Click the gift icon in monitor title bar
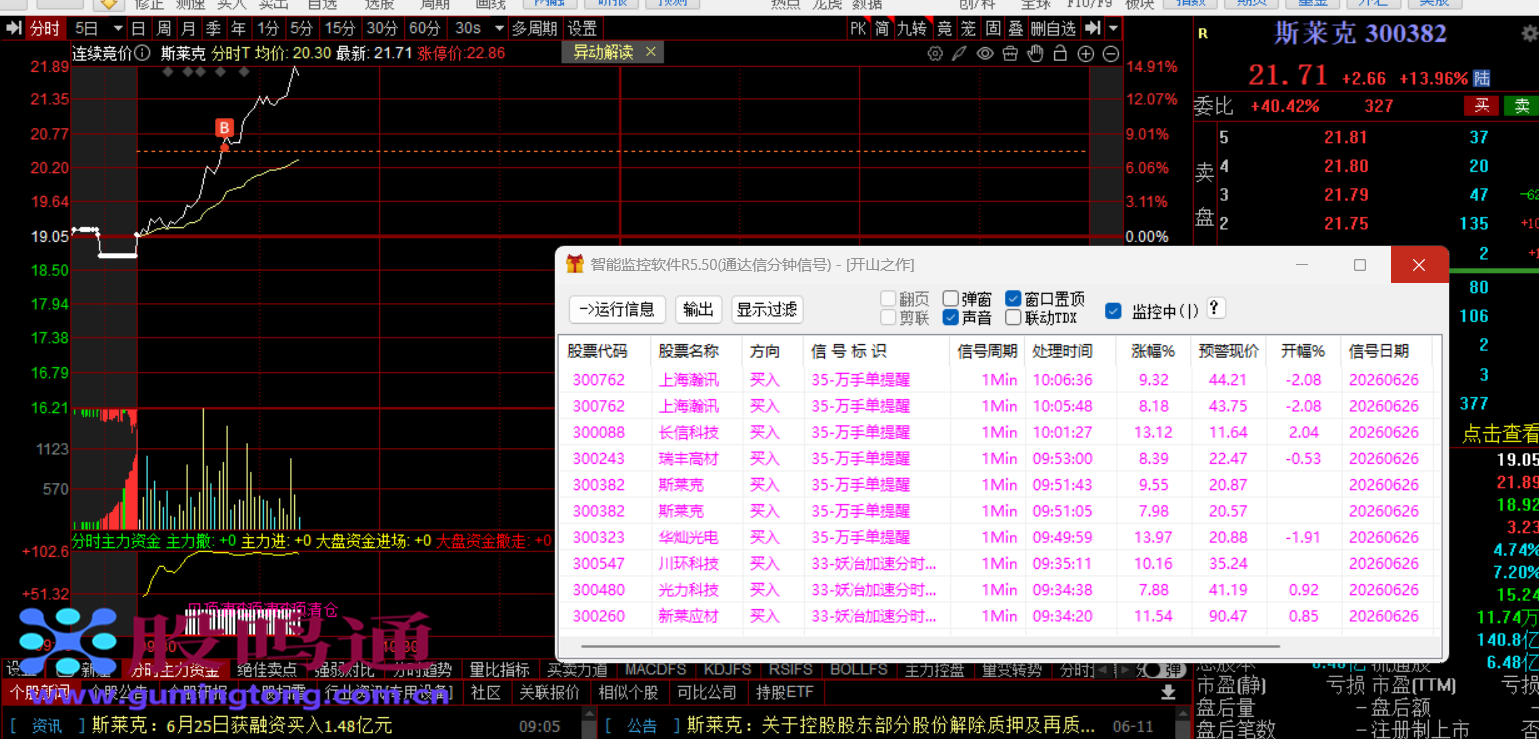The width and height of the screenshot is (1539, 739). pos(575,265)
